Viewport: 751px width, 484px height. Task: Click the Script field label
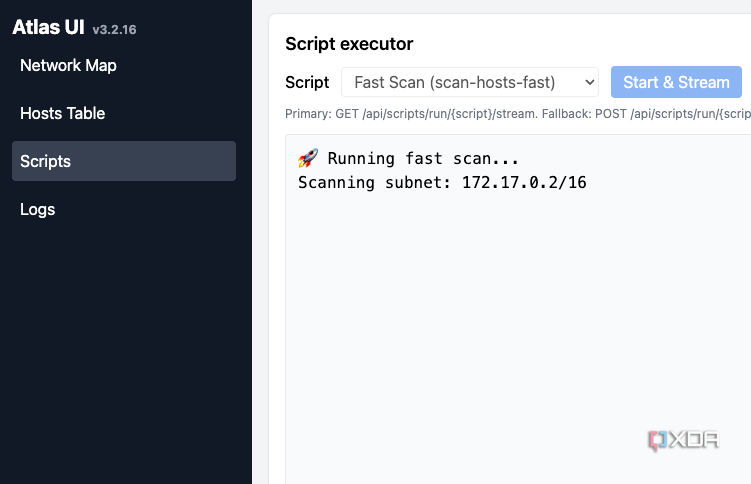click(x=307, y=82)
